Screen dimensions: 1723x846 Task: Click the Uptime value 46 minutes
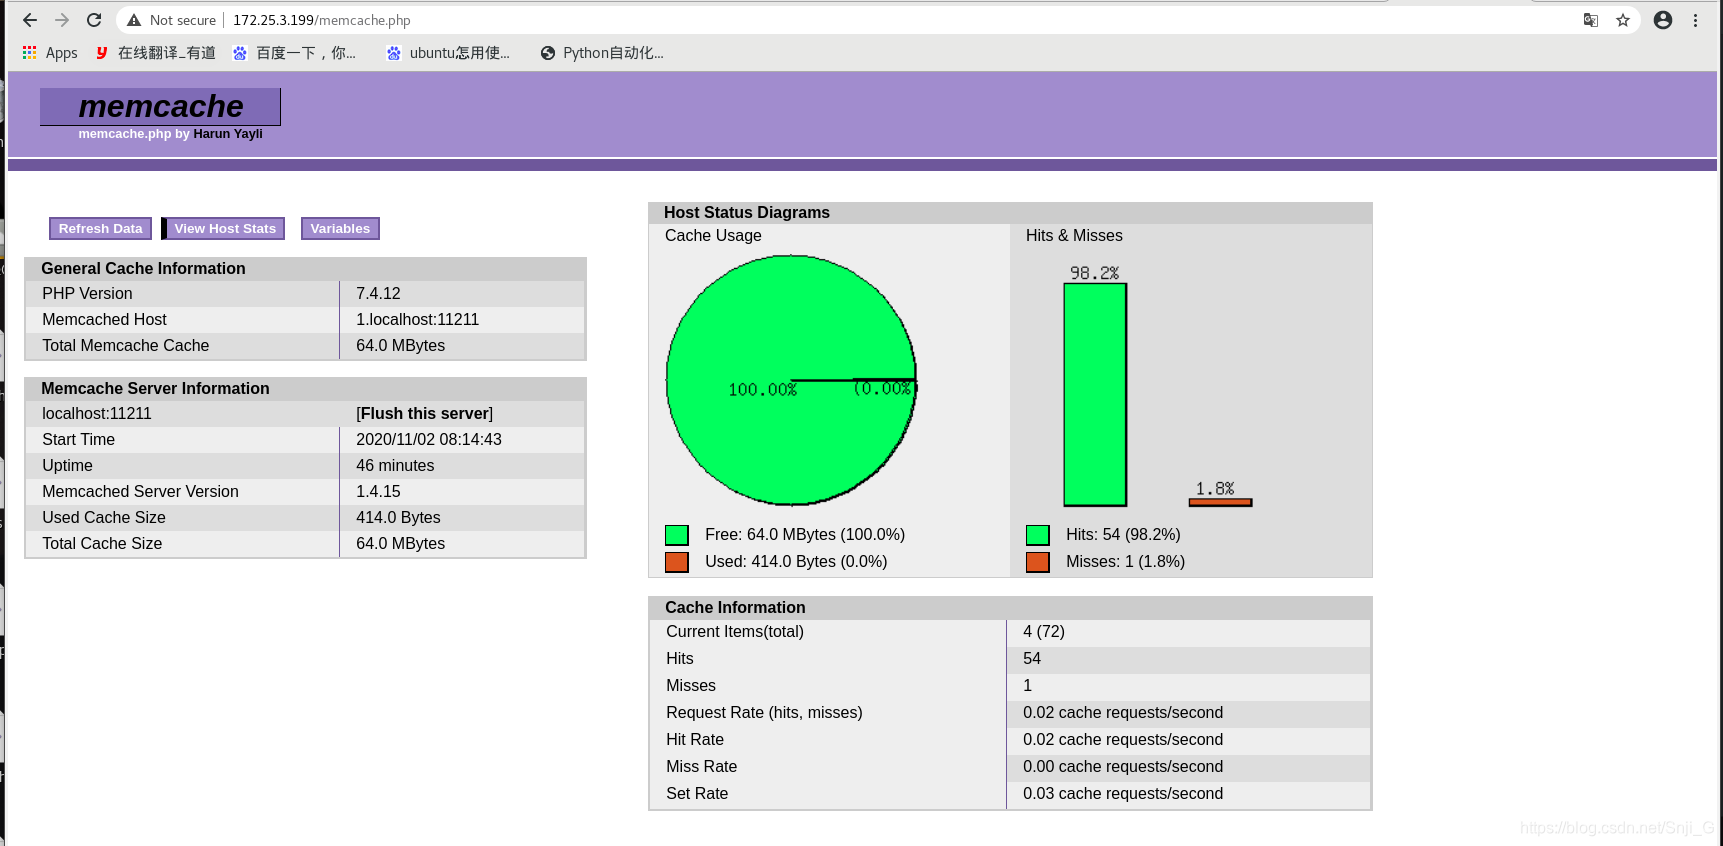[395, 466]
